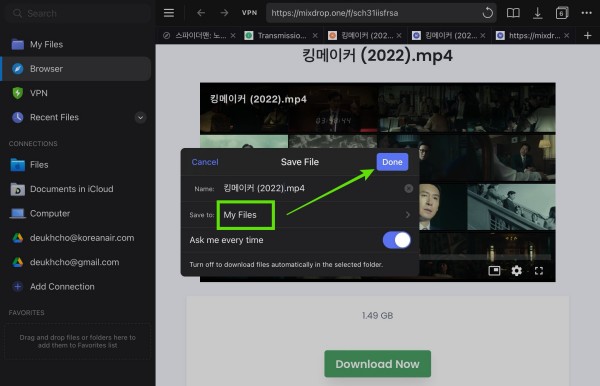Click Favorites drag and drop area

77,341
